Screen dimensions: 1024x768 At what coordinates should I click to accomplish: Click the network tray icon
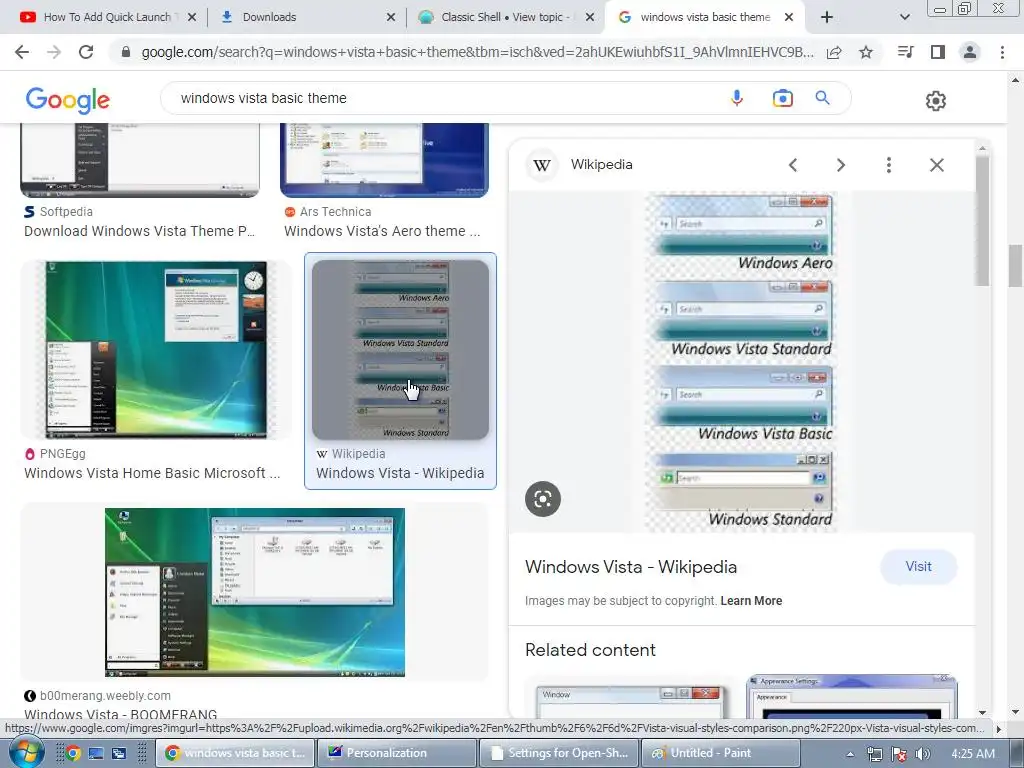(x=874, y=754)
